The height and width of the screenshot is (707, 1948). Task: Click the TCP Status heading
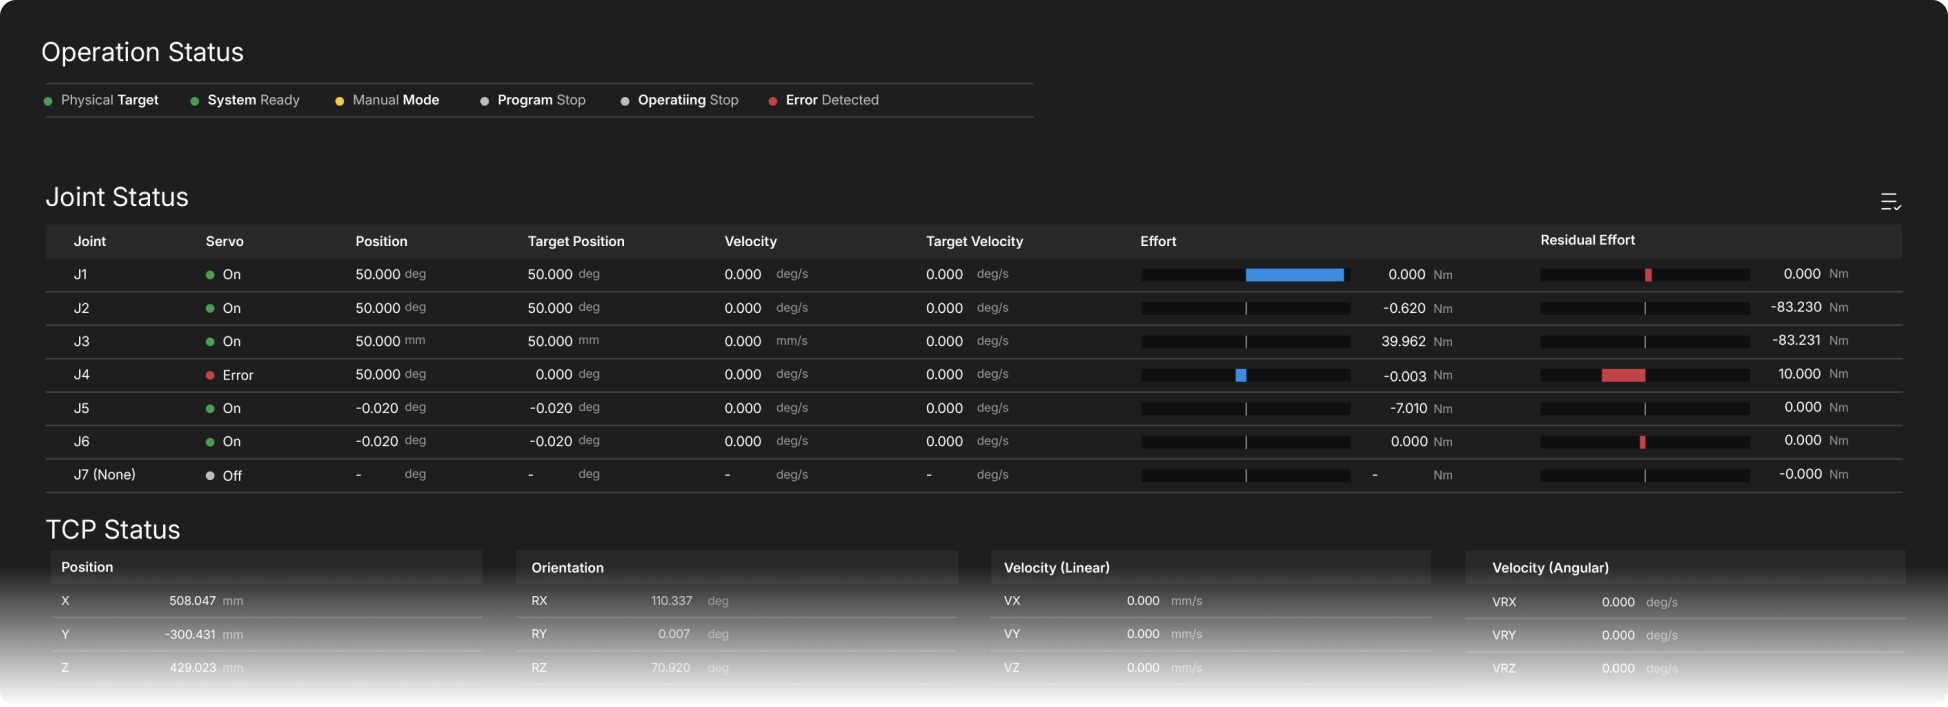click(113, 530)
